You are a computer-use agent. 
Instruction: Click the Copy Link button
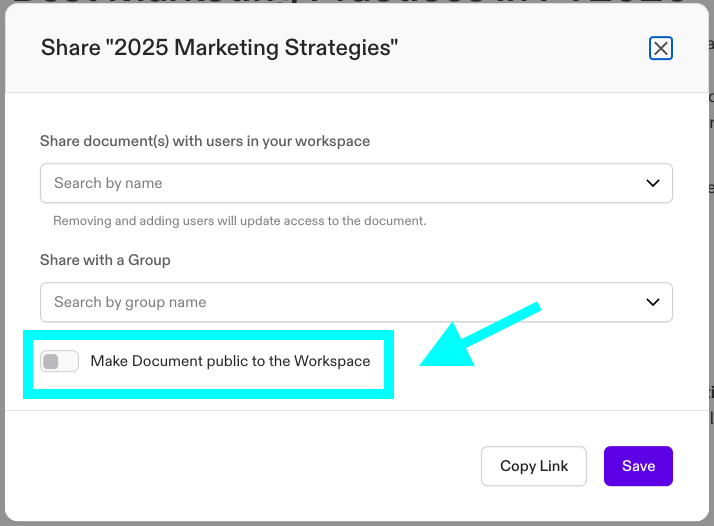click(x=534, y=466)
